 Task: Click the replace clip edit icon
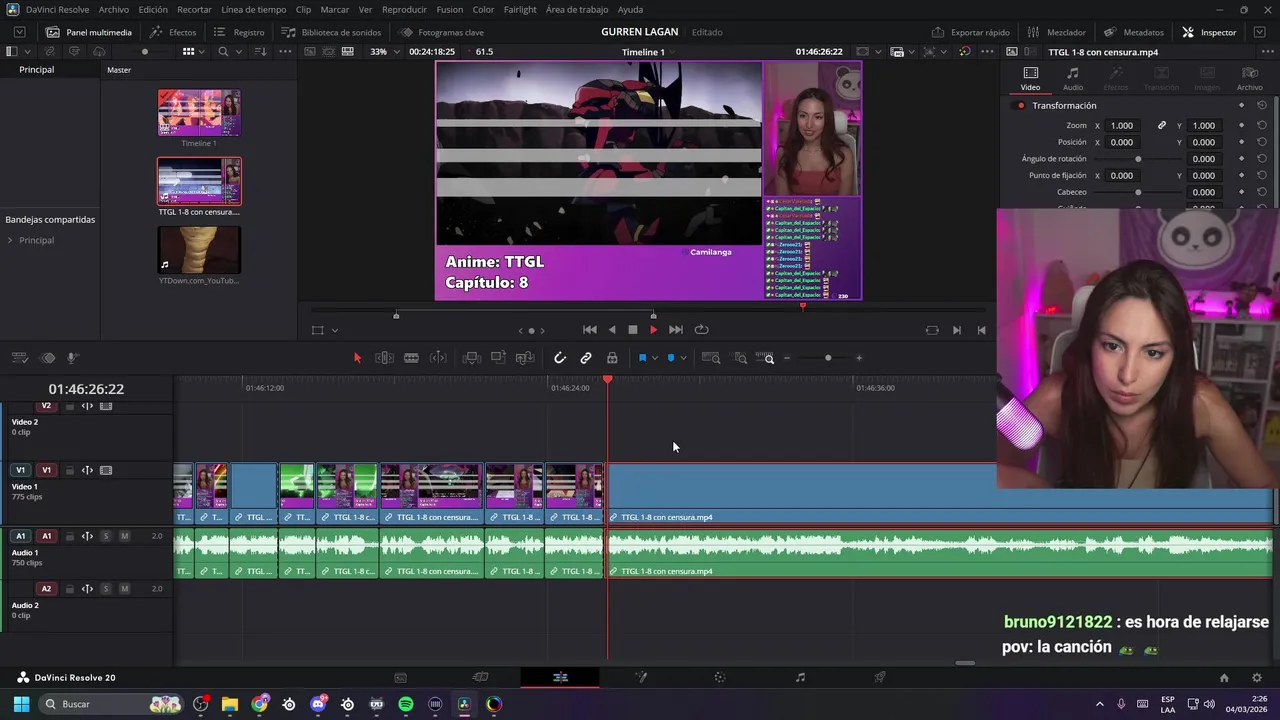[525, 358]
